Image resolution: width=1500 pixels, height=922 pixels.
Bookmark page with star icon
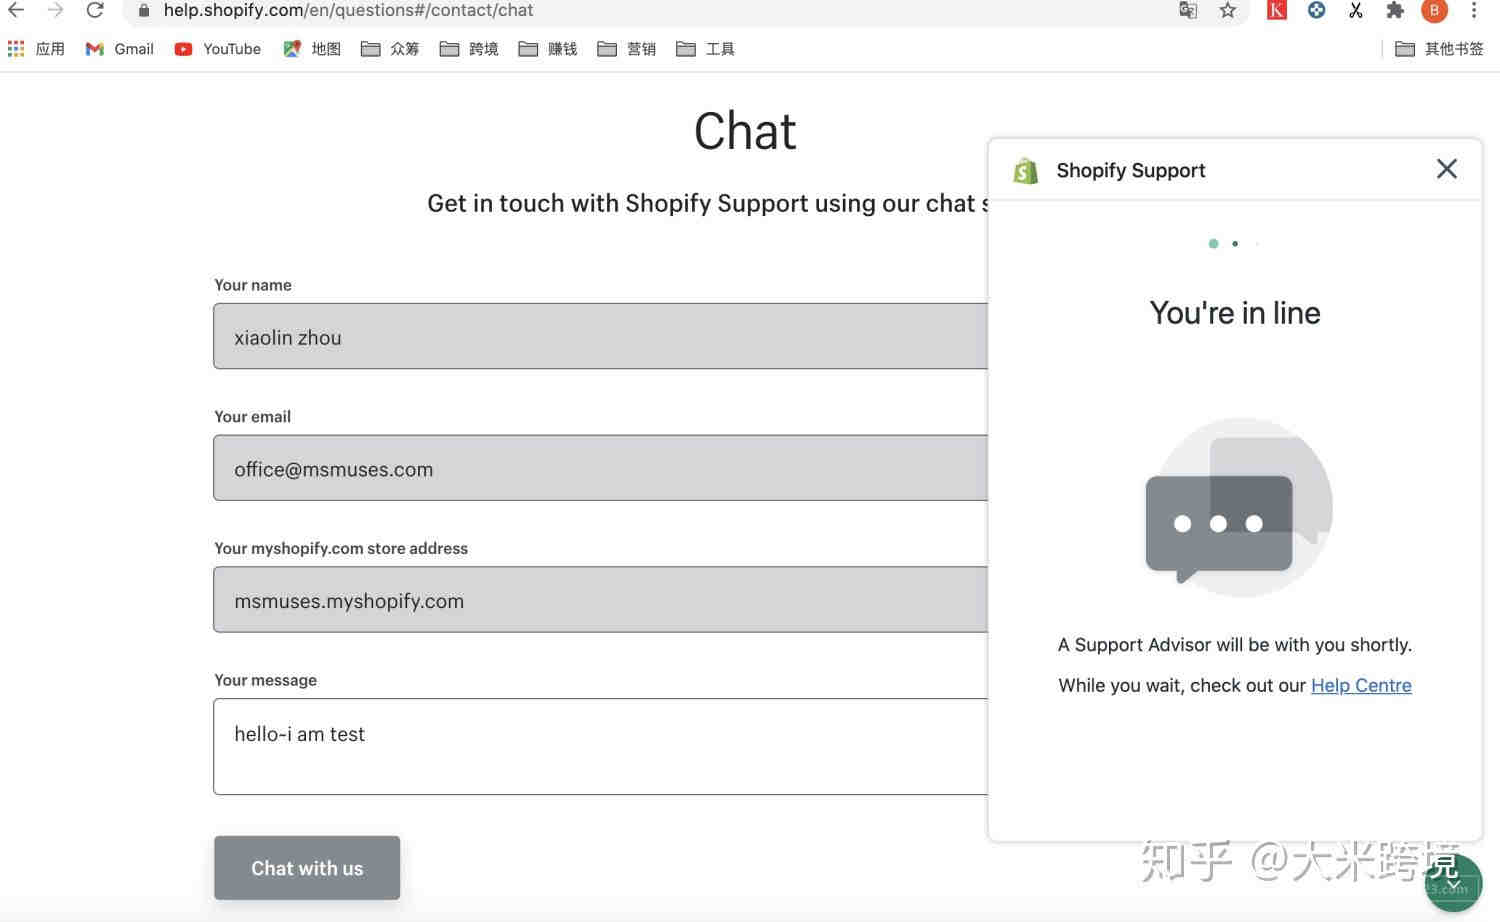click(1228, 10)
